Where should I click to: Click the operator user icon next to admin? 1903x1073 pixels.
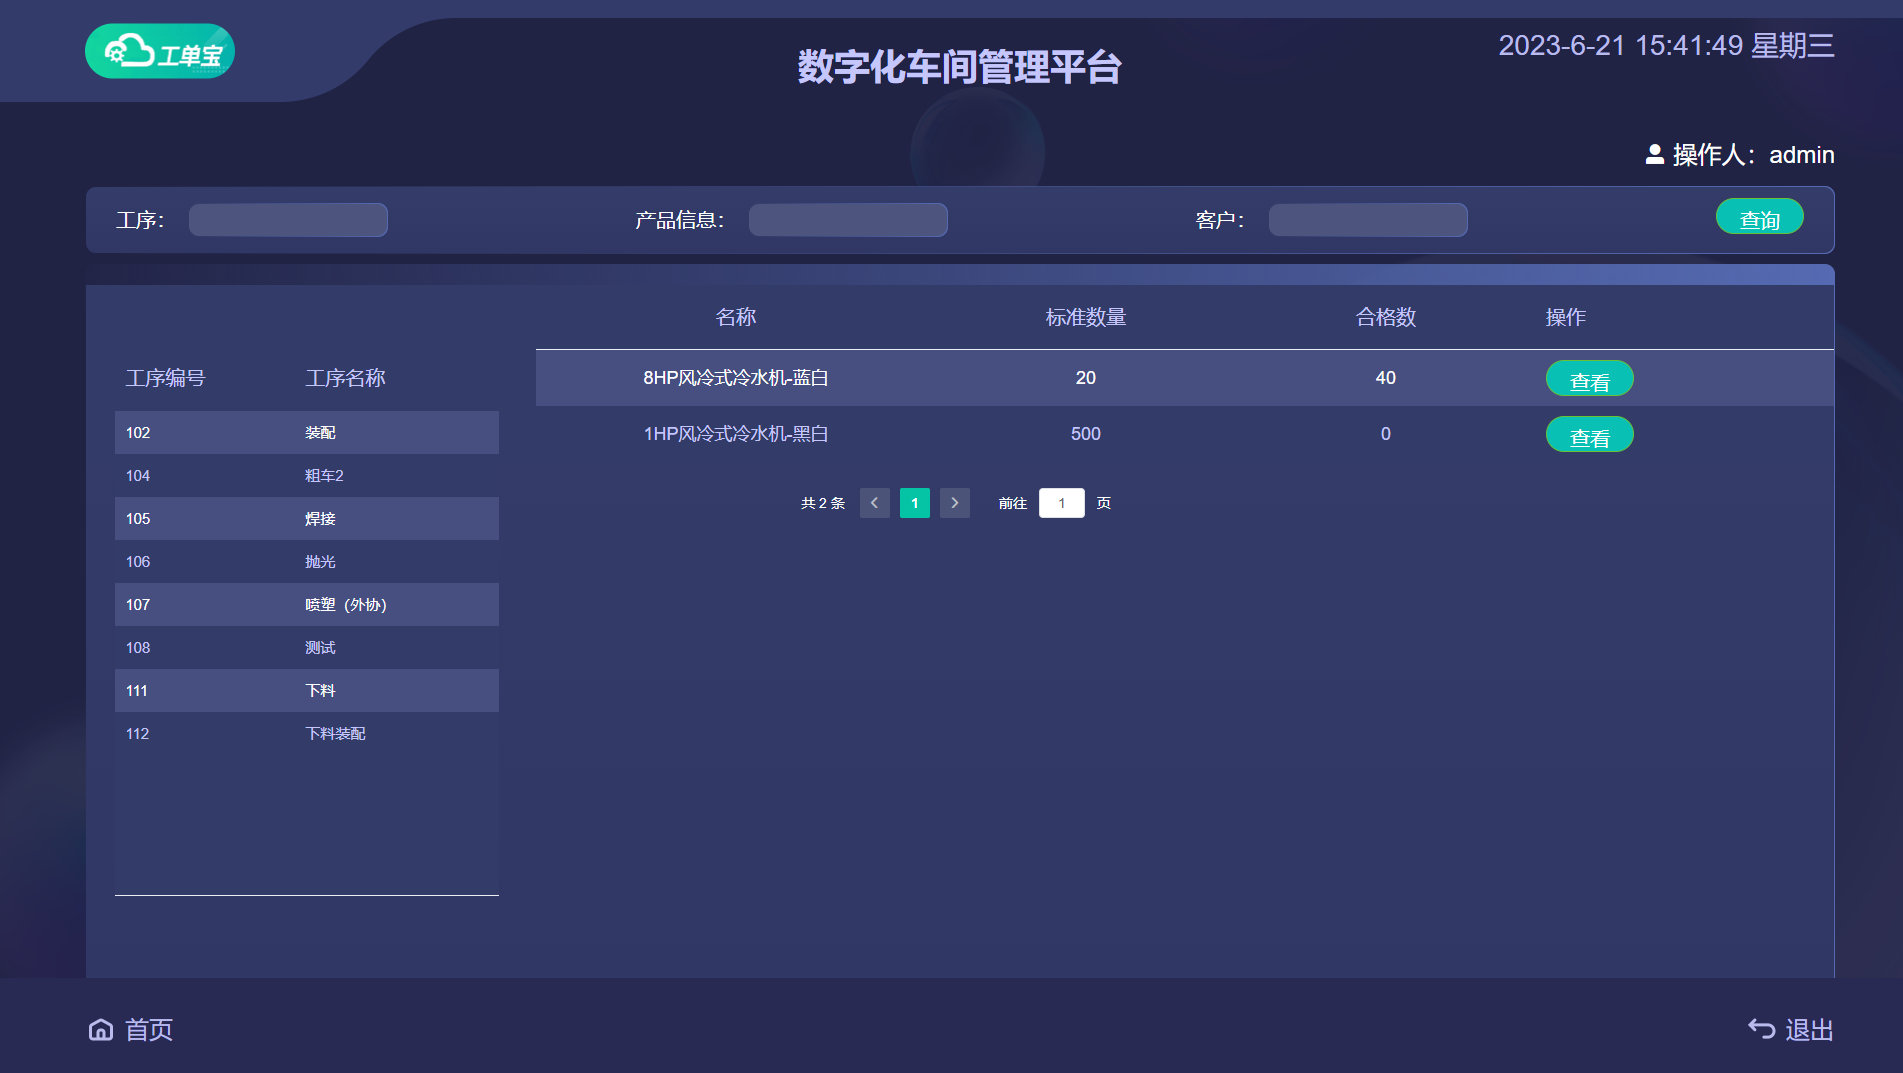(1656, 154)
